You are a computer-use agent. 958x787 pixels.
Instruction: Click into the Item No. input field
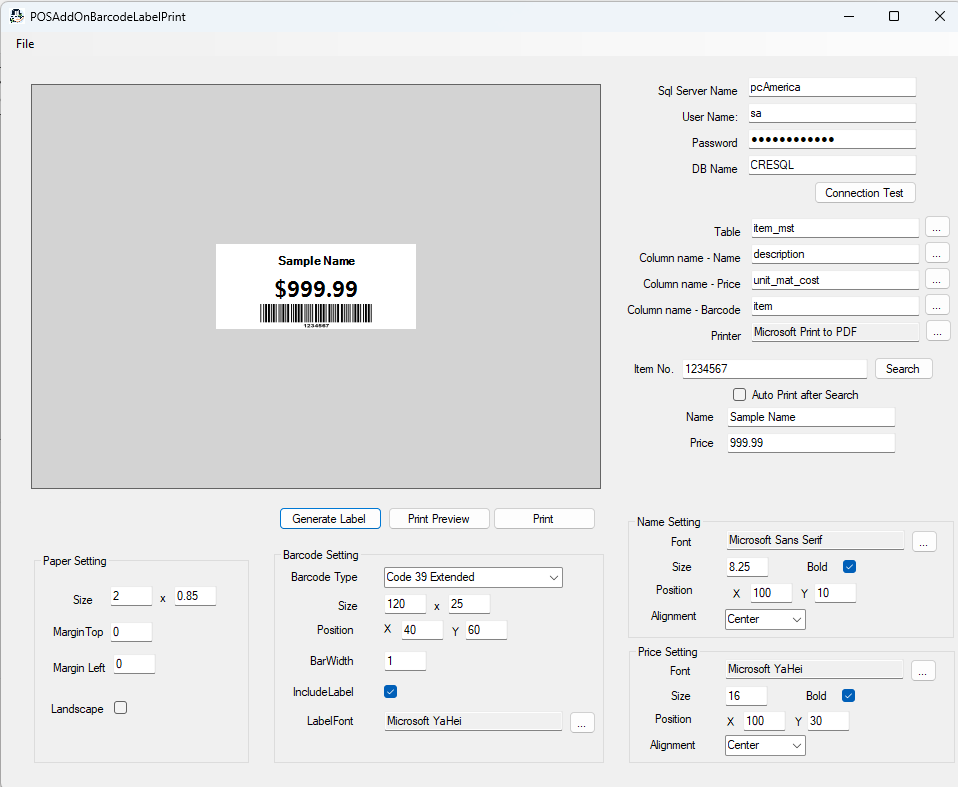(x=774, y=369)
